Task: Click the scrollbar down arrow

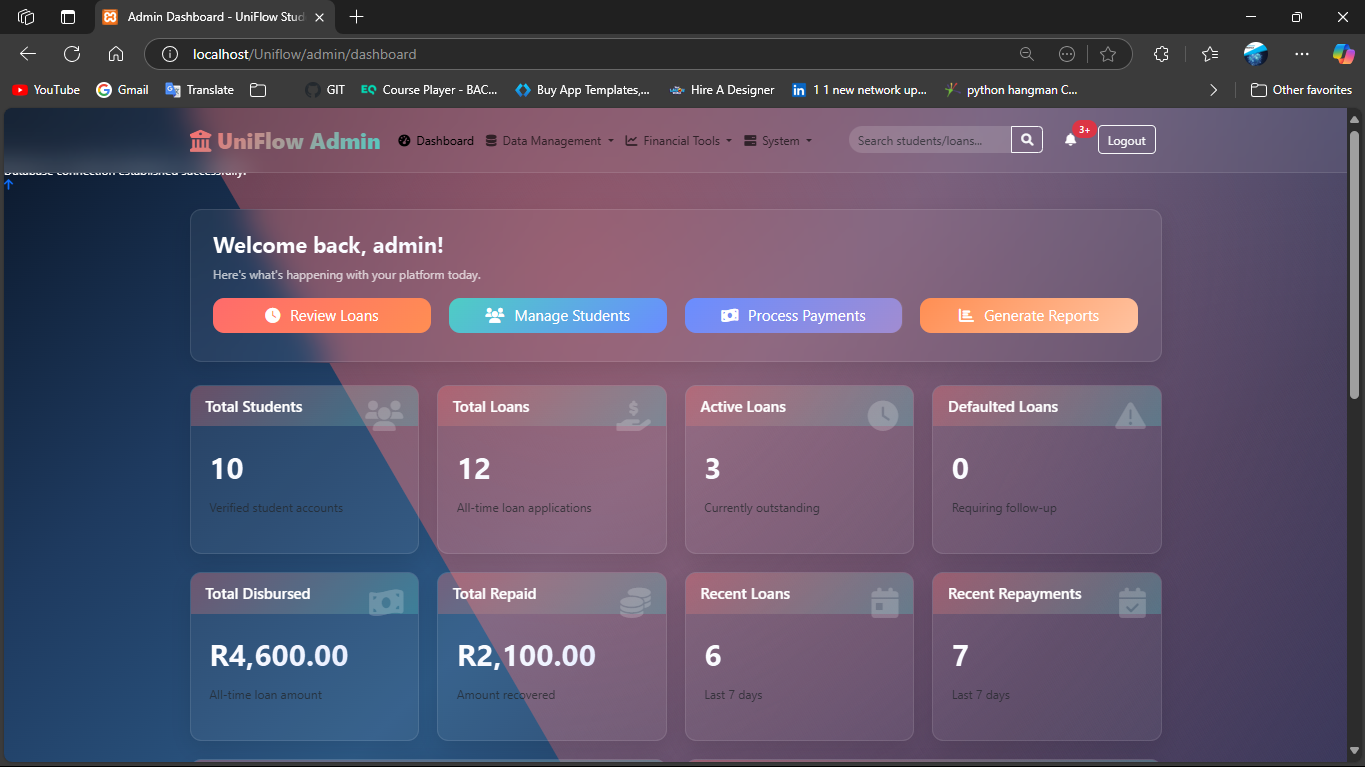Action: pyautogui.click(x=1355, y=751)
